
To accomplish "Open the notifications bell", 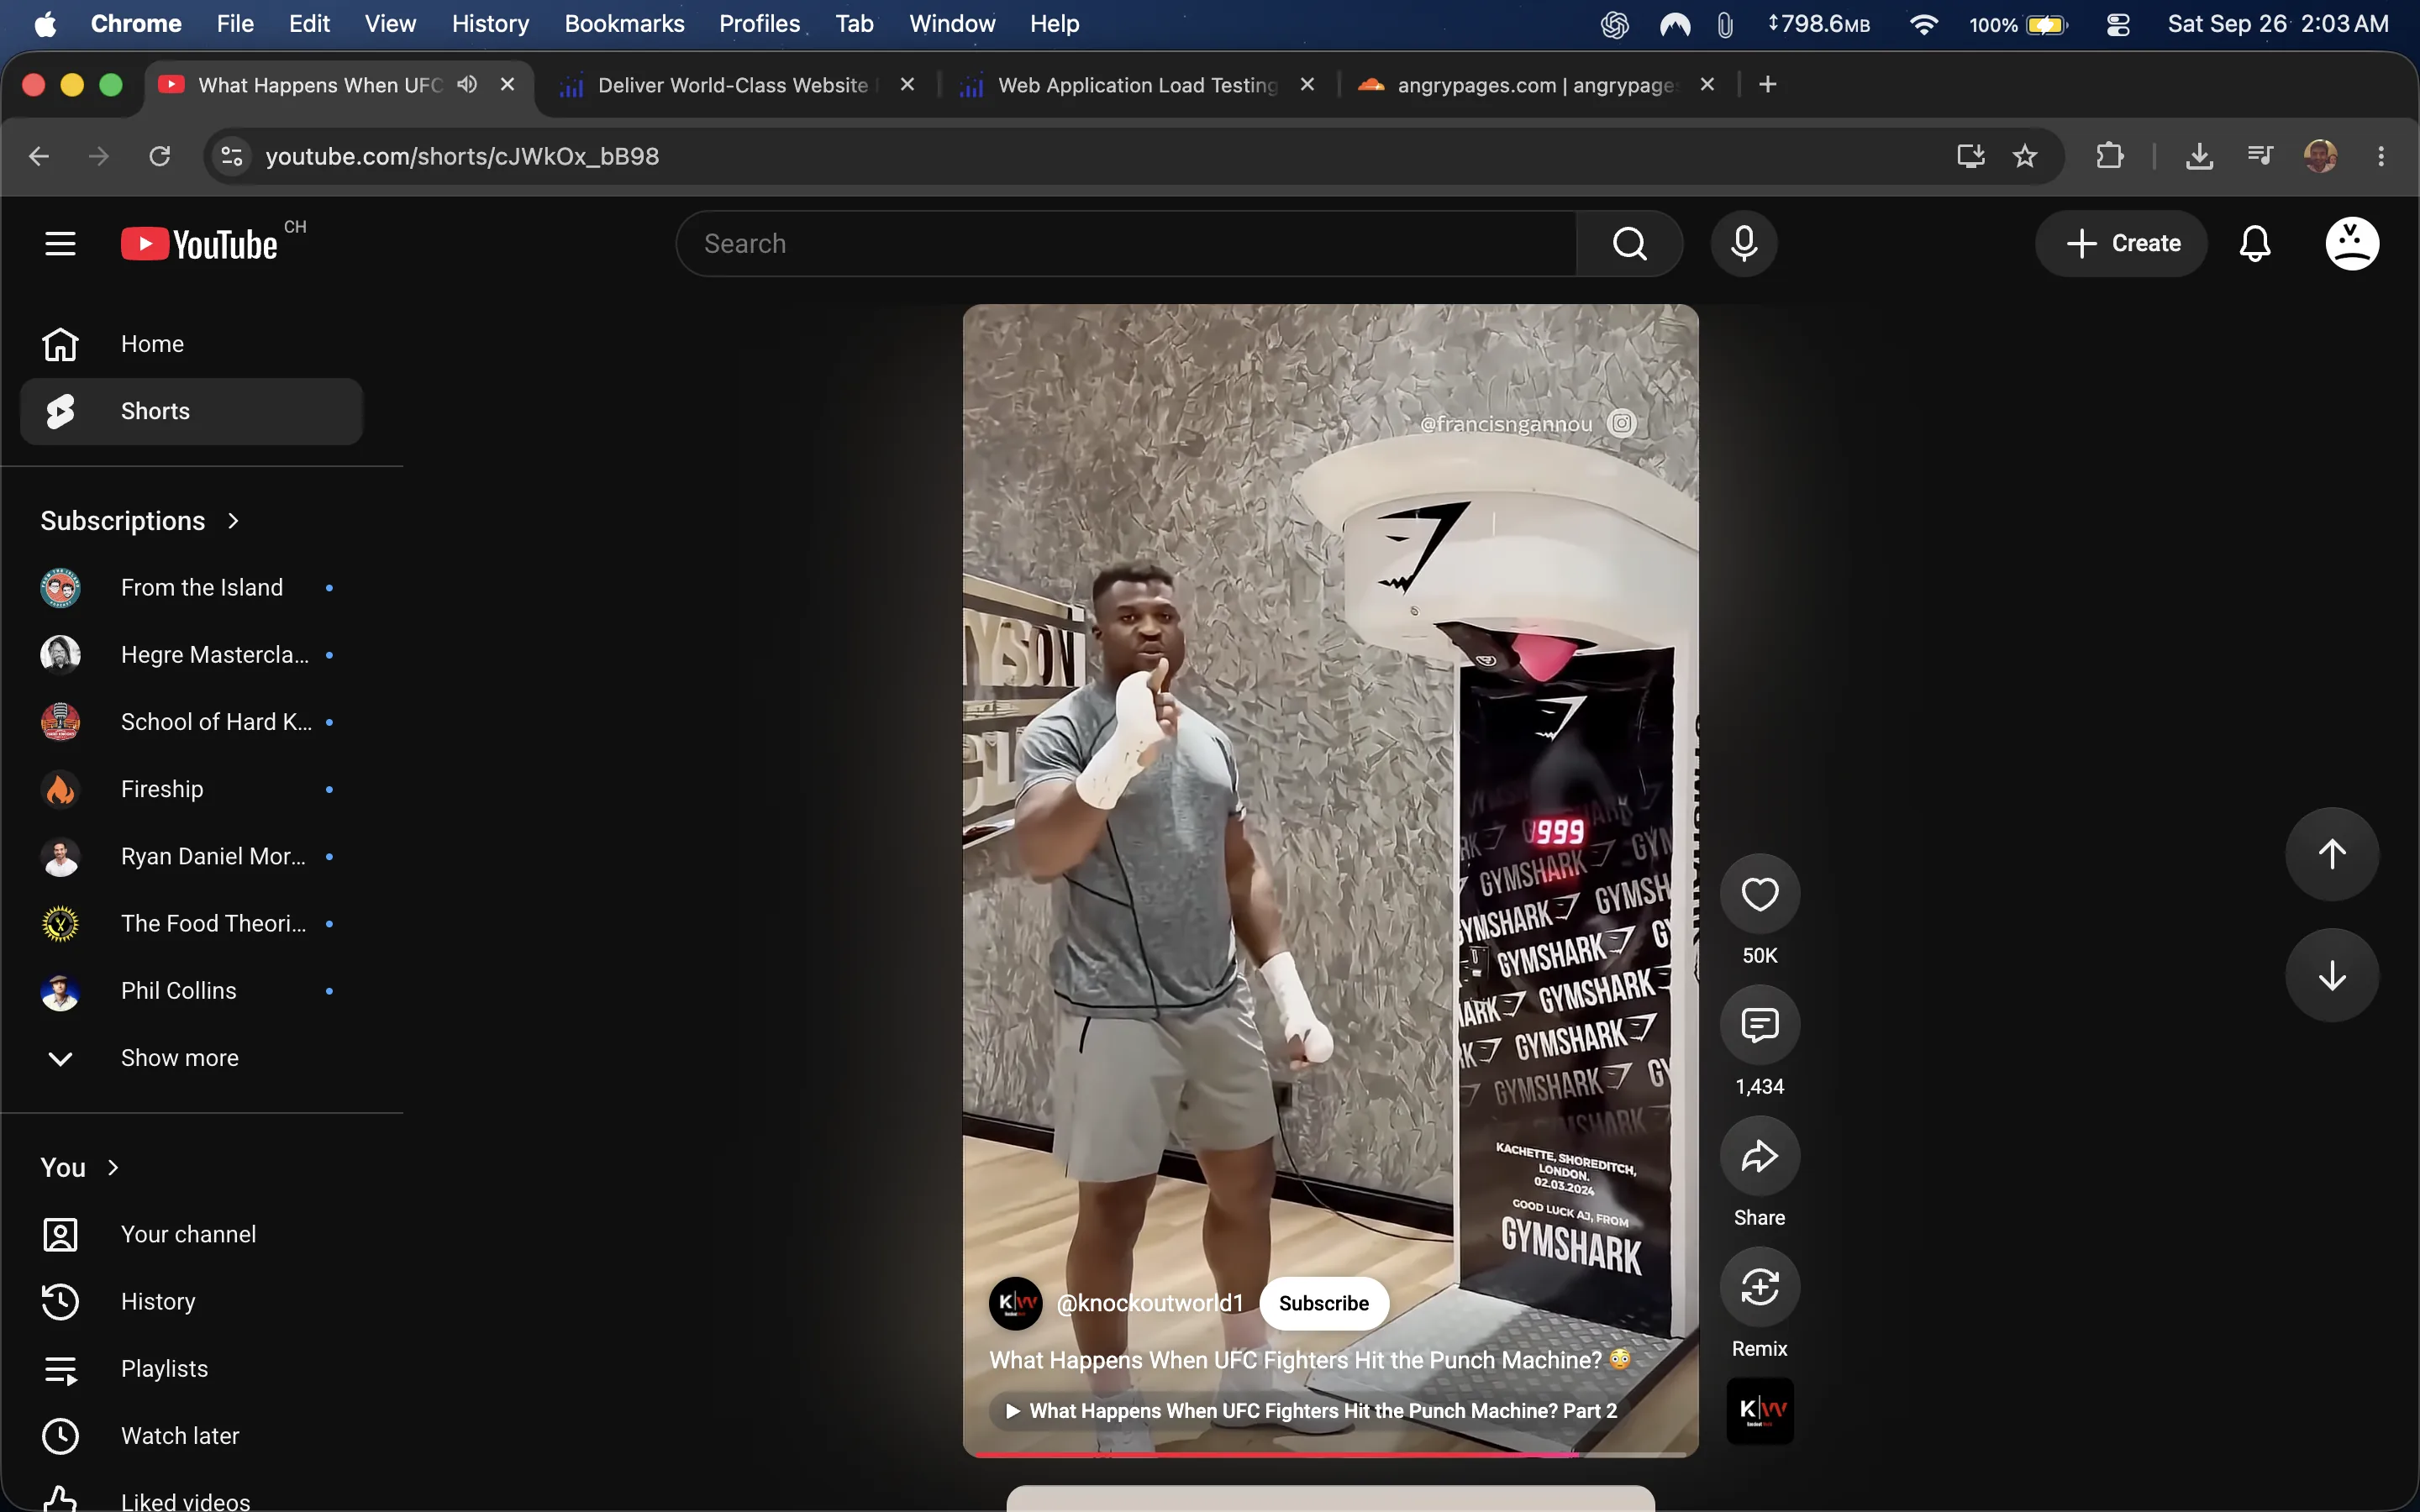I will tap(2255, 243).
